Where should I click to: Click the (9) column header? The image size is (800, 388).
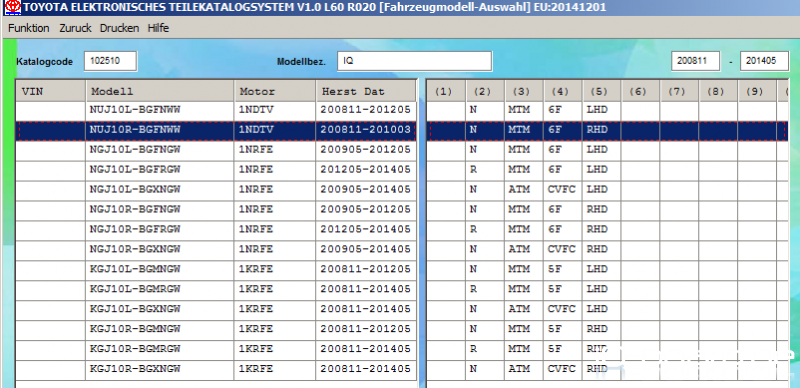[x=757, y=91]
